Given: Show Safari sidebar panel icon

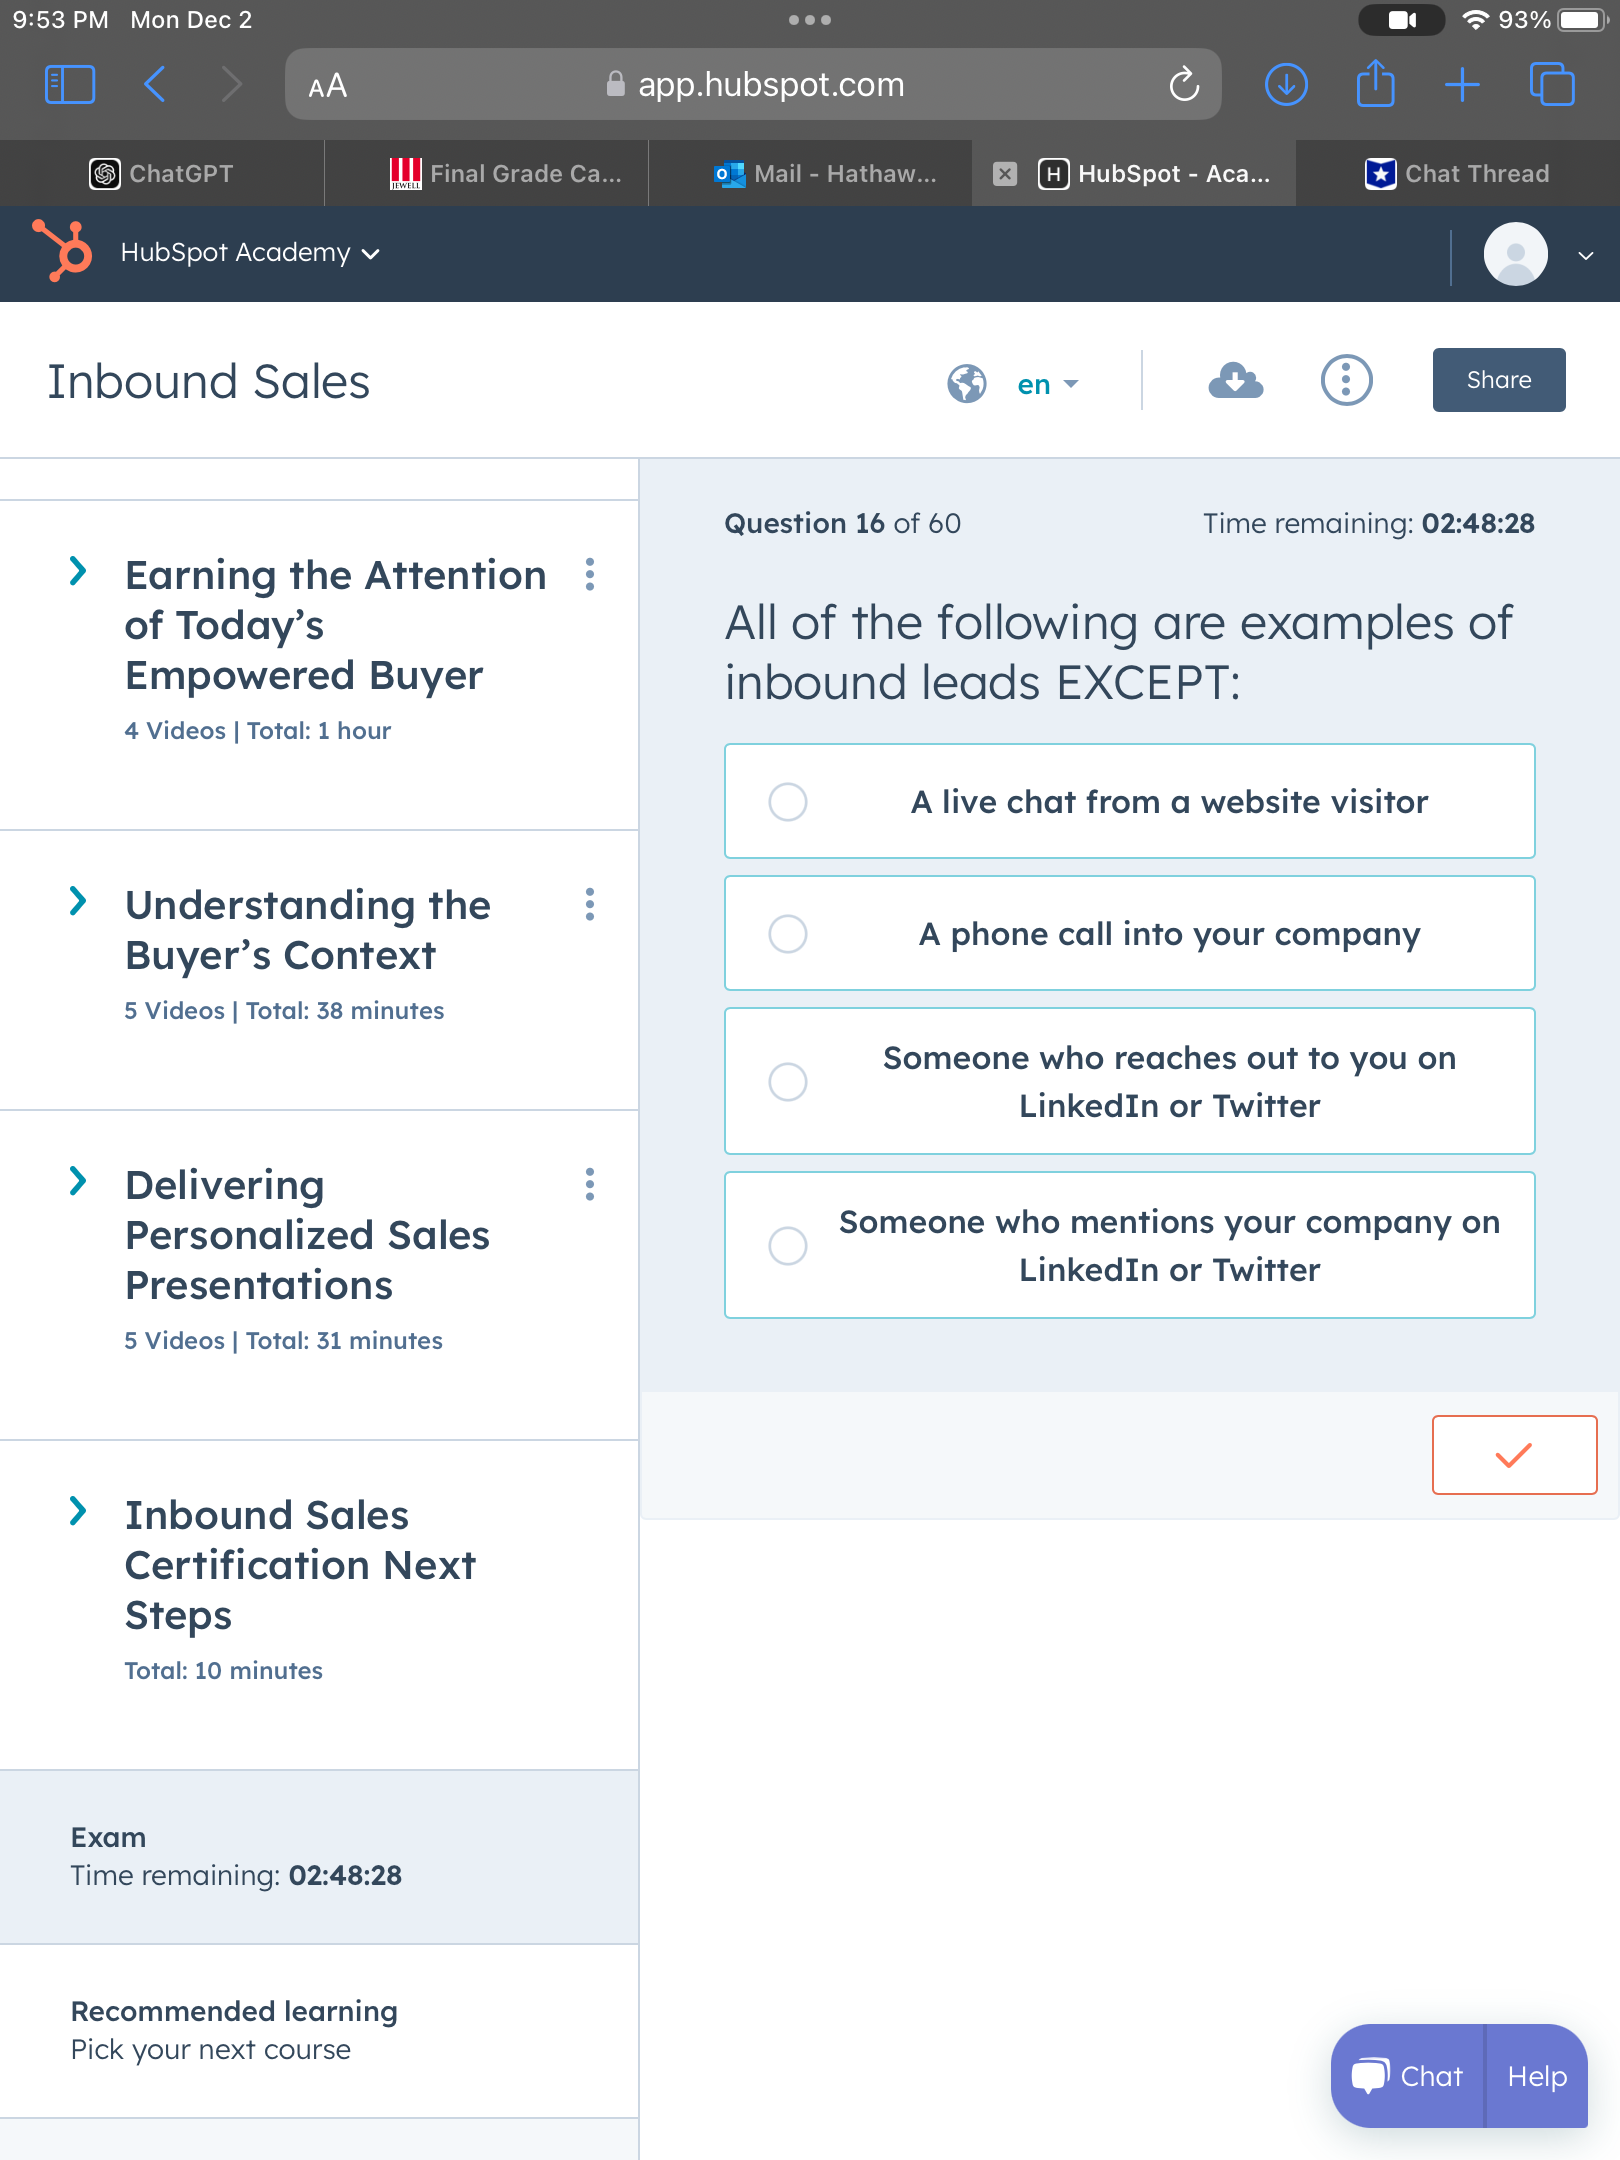Looking at the screenshot, I should (70, 85).
